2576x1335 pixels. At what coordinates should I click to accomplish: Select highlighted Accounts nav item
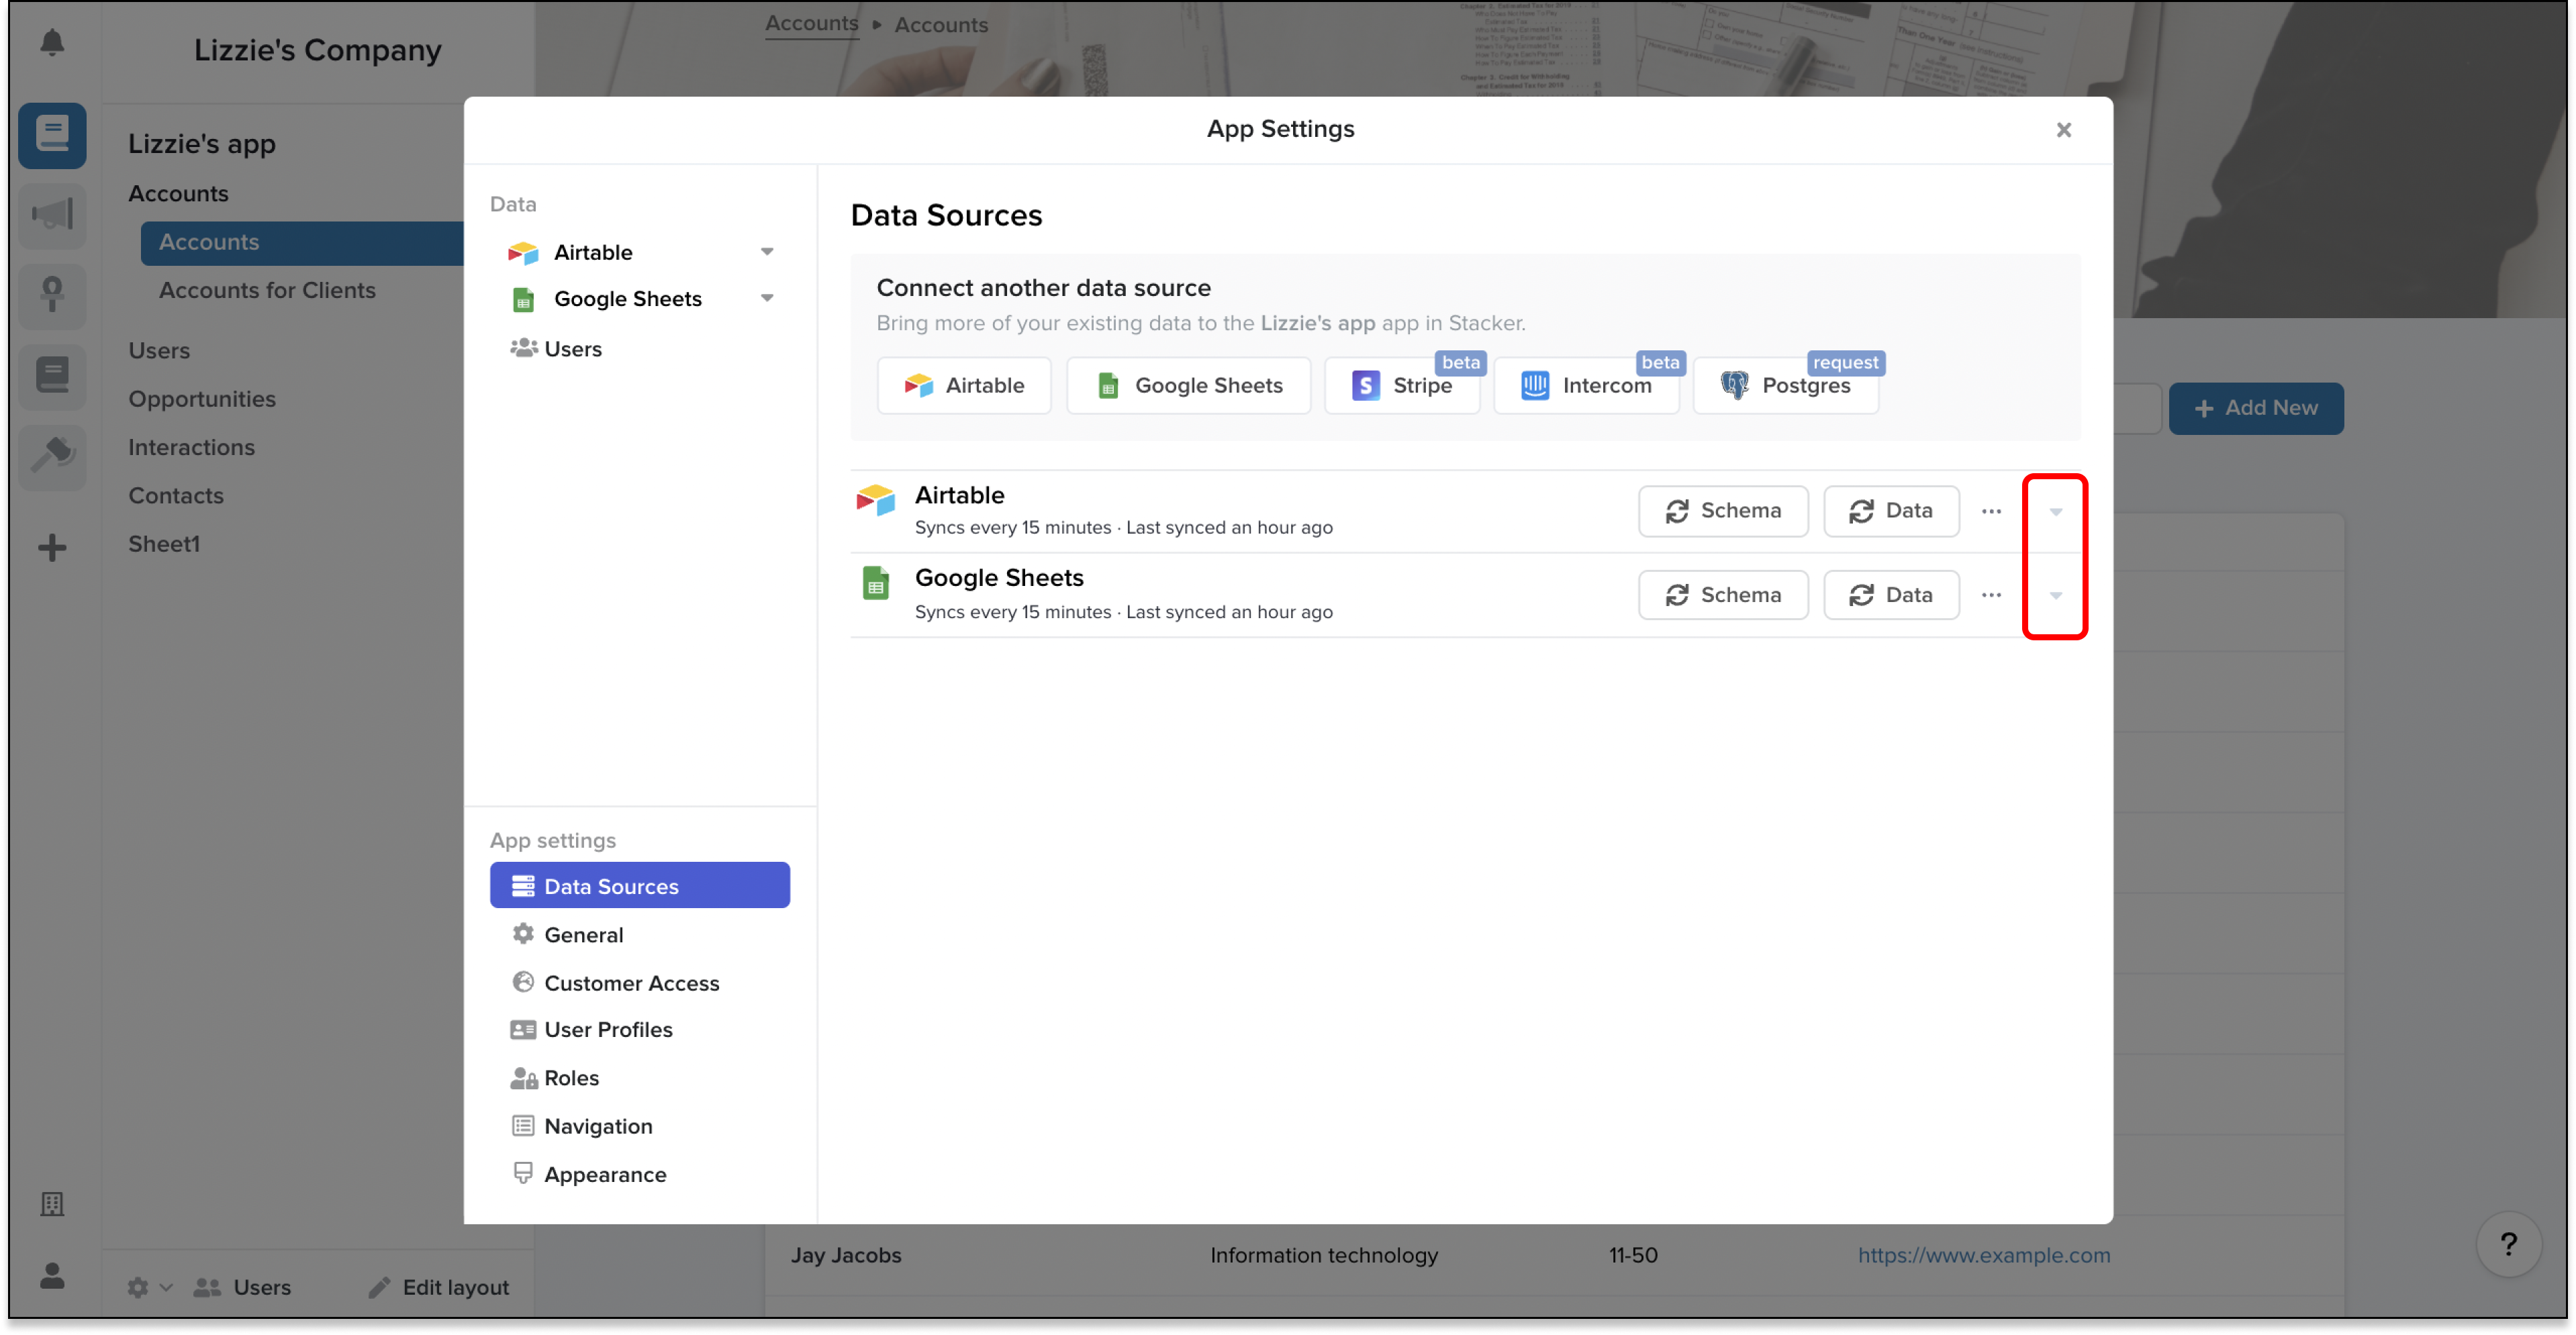[x=302, y=242]
